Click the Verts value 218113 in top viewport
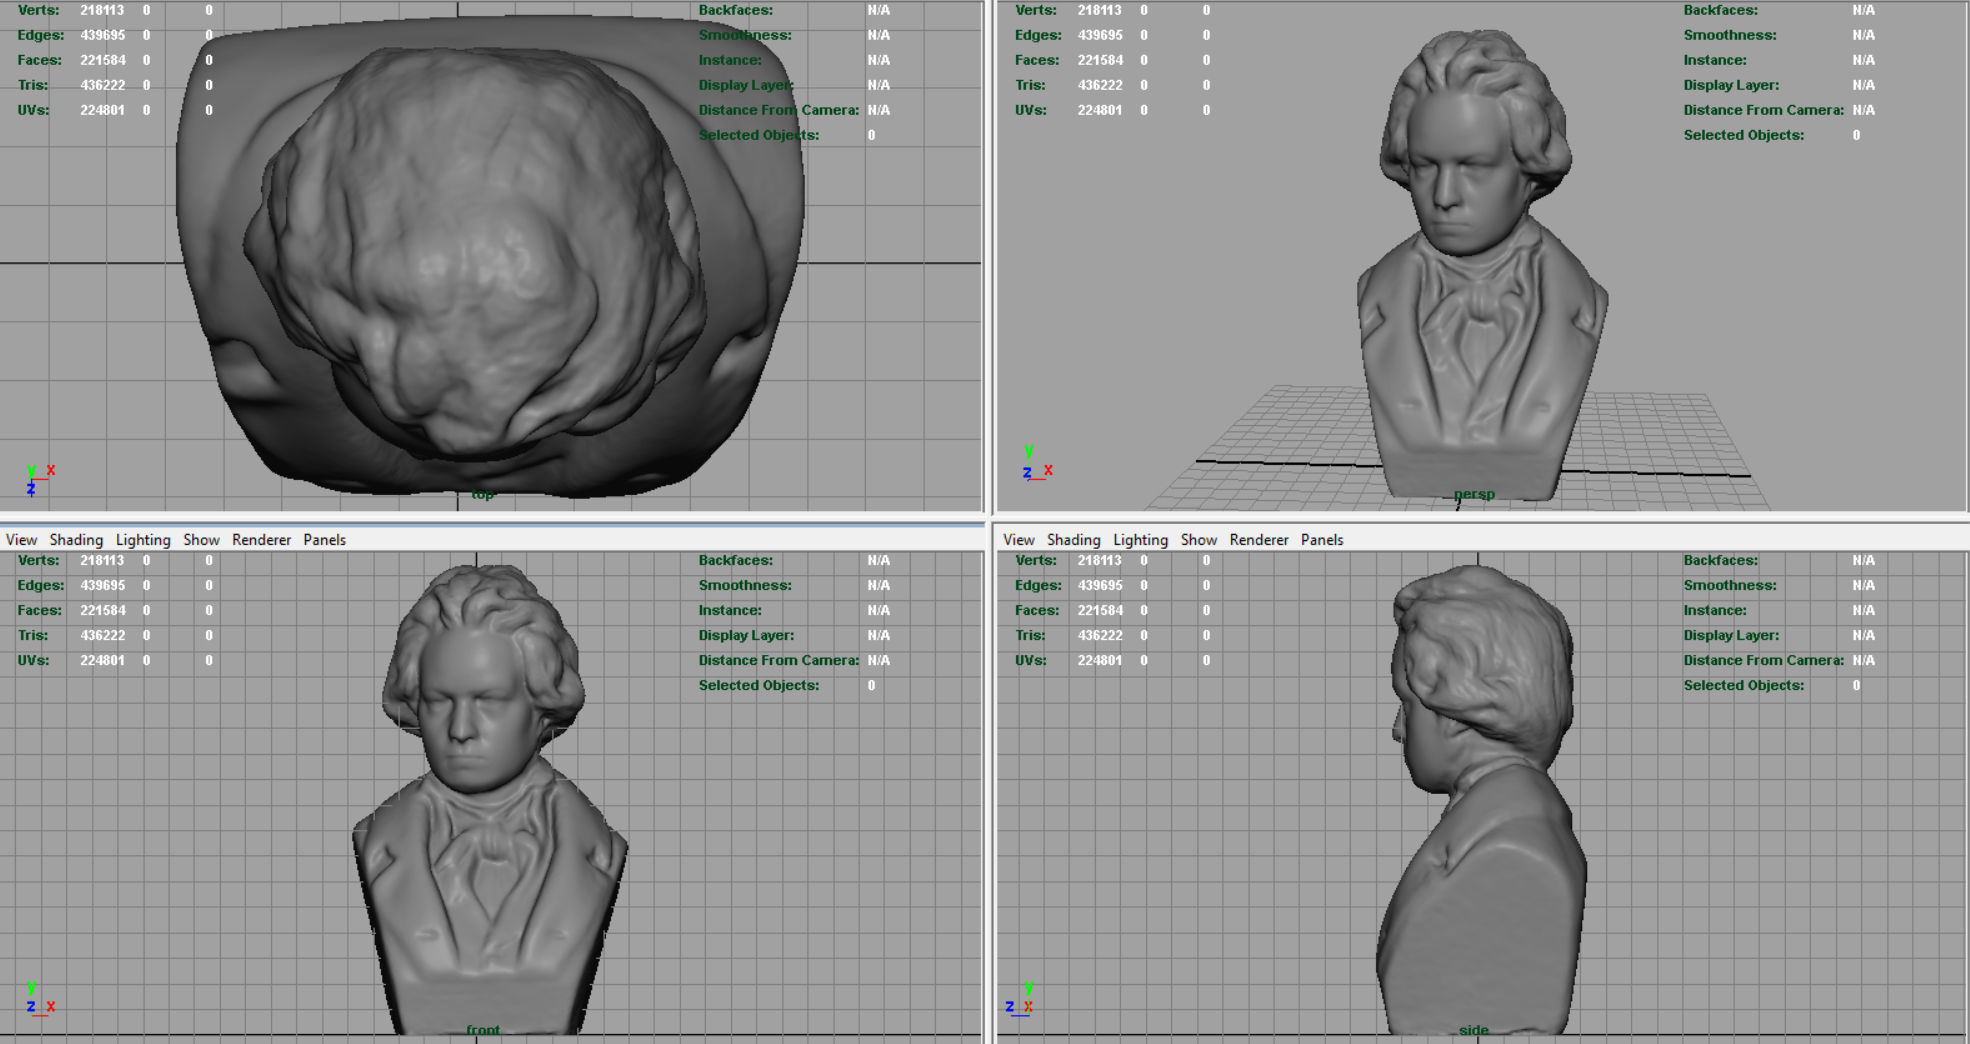The width and height of the screenshot is (1970, 1044). point(102,10)
